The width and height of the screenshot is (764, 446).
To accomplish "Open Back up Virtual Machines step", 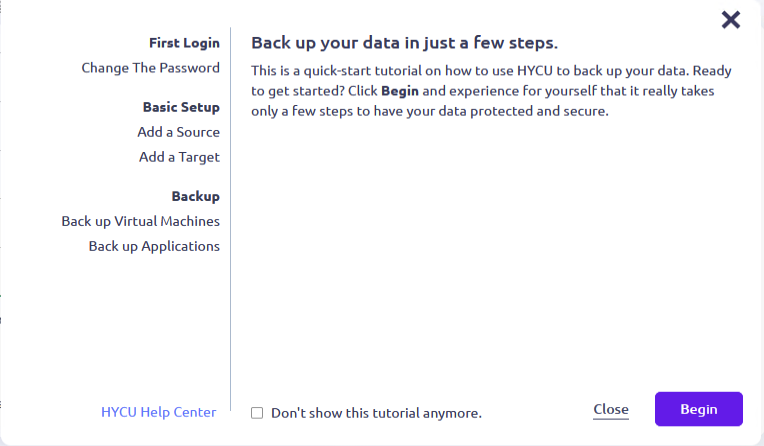I will click(140, 221).
